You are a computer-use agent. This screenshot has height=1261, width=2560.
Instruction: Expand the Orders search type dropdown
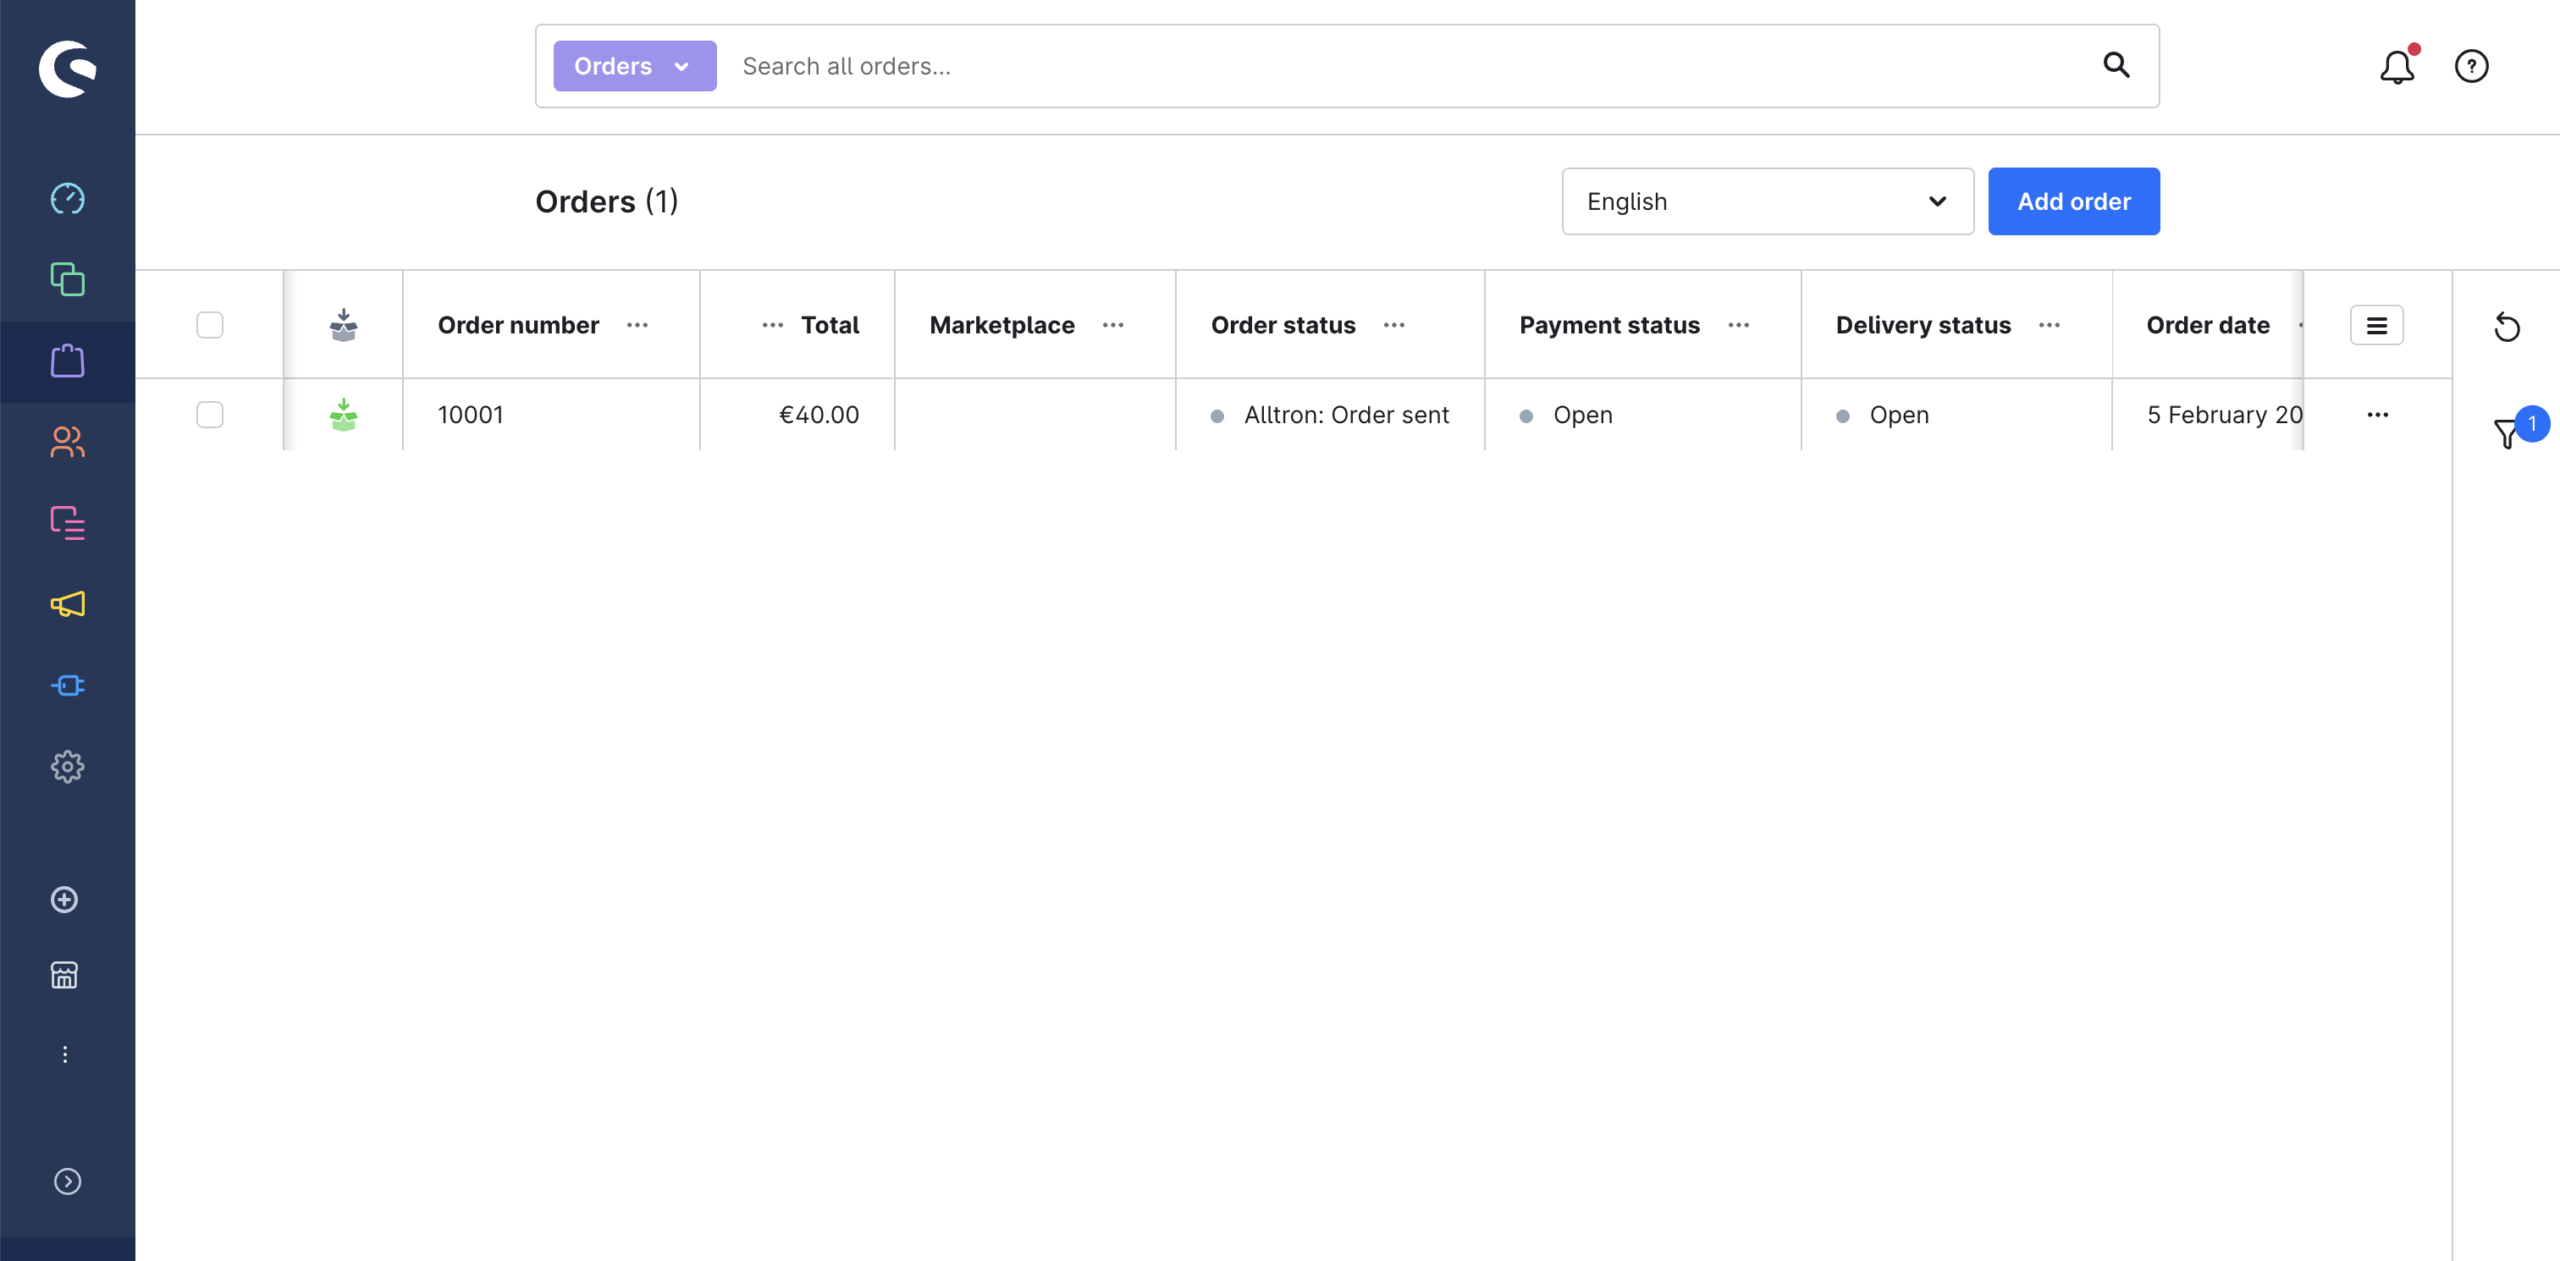coord(634,66)
